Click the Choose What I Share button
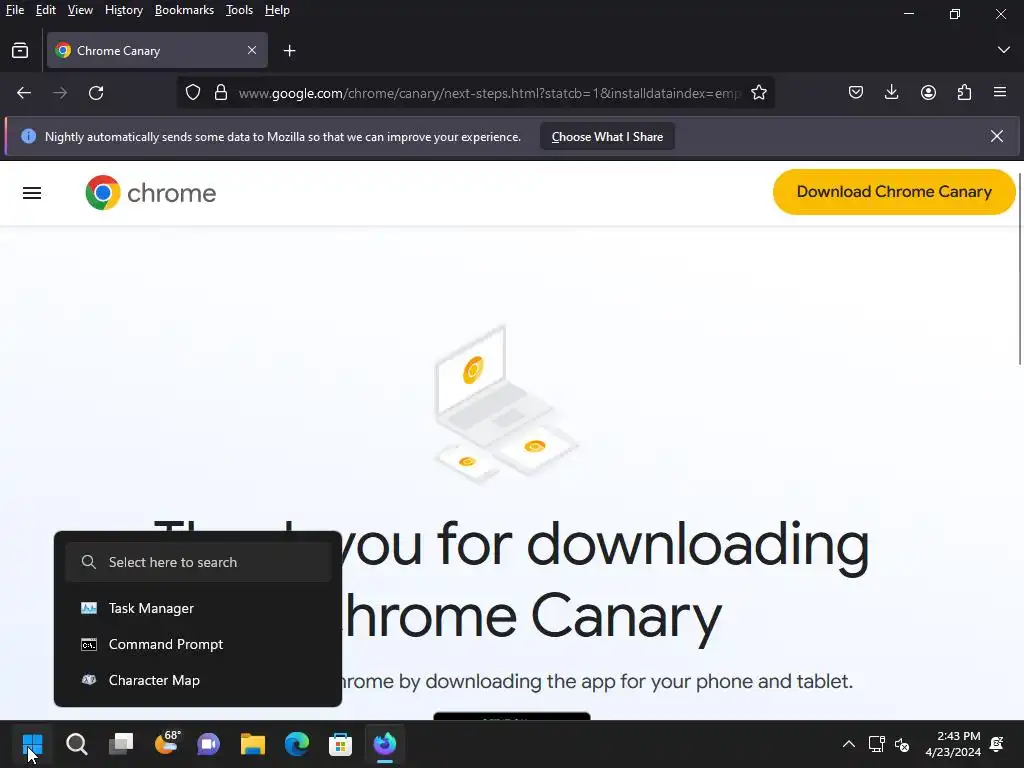 pyautogui.click(x=607, y=136)
